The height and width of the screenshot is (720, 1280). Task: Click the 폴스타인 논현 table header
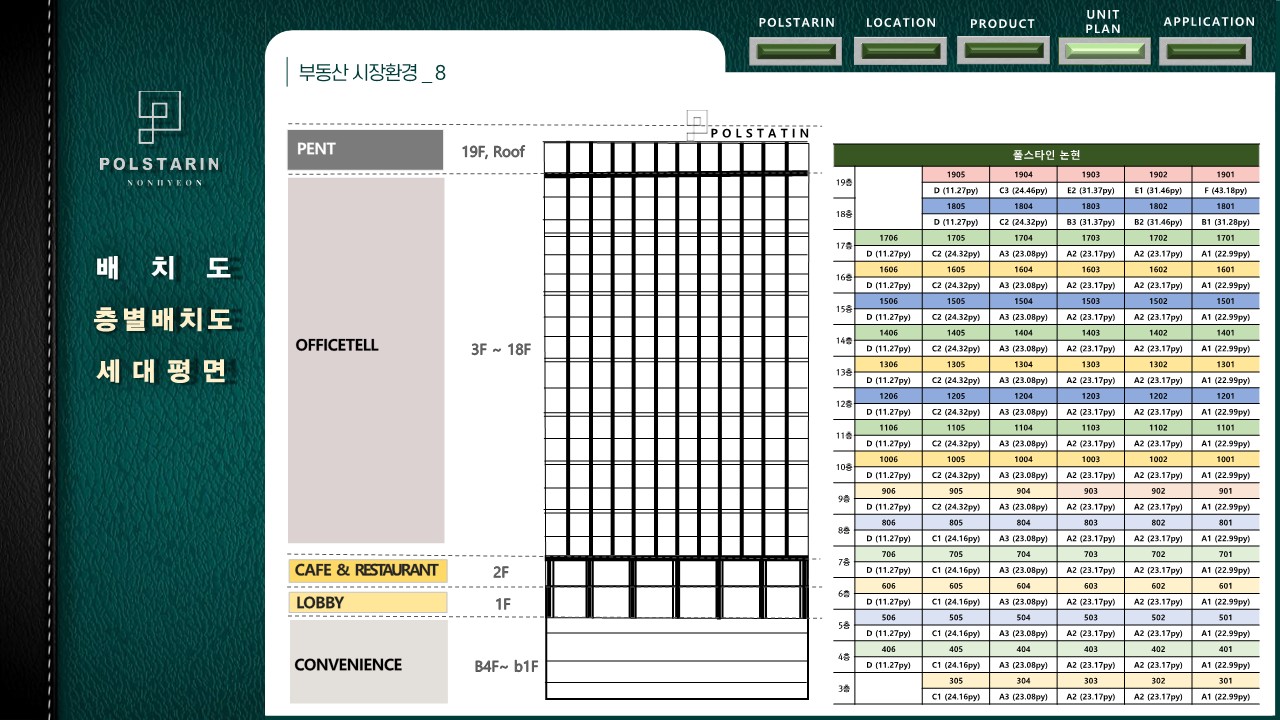1046,155
